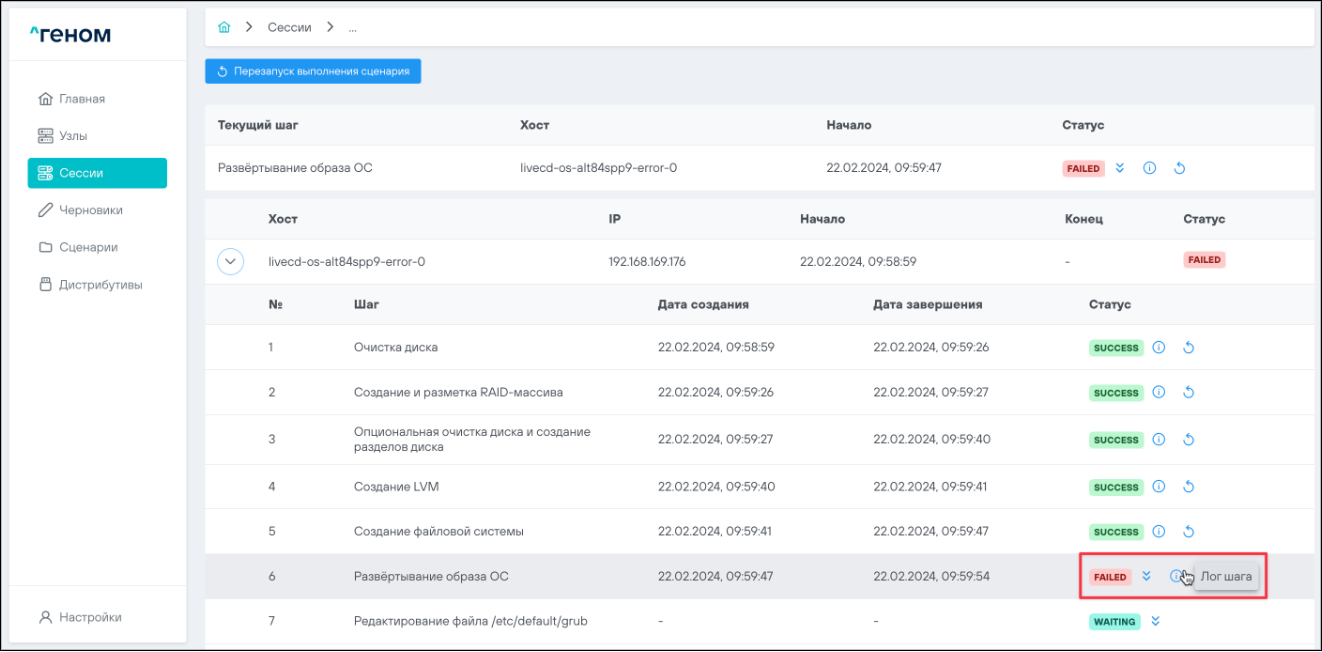Expand double-chevron in current step row
Viewport: 1322px width, 652px height.
point(1120,168)
